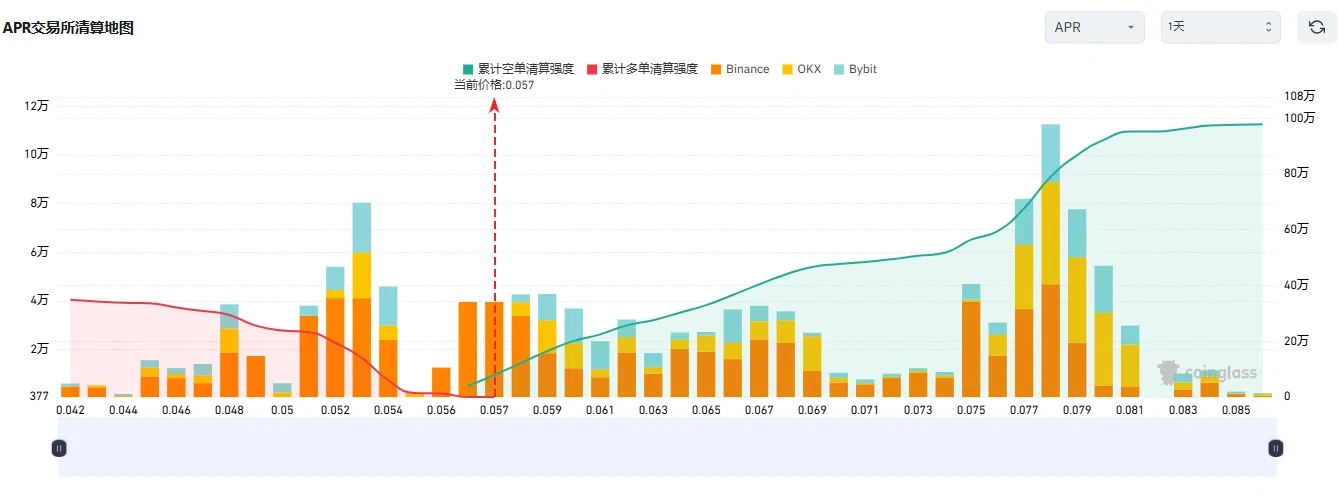
Task: Click the orange Binance legend swatch
Action: coord(715,69)
